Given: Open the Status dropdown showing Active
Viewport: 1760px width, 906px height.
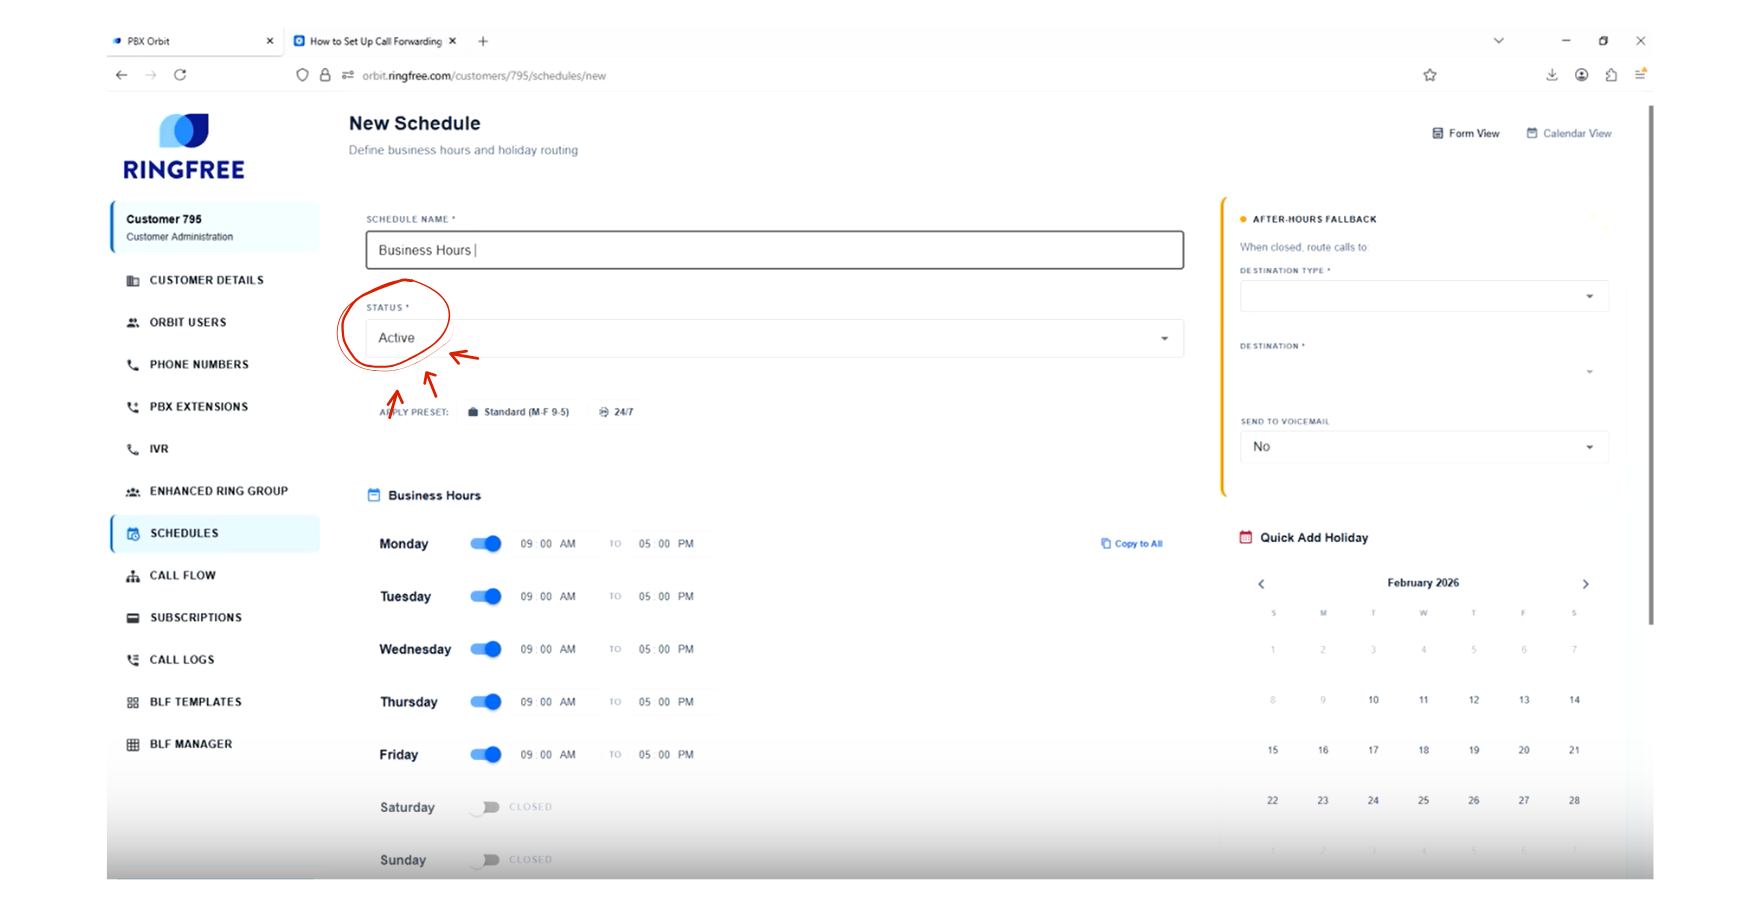Looking at the screenshot, I should tap(773, 338).
